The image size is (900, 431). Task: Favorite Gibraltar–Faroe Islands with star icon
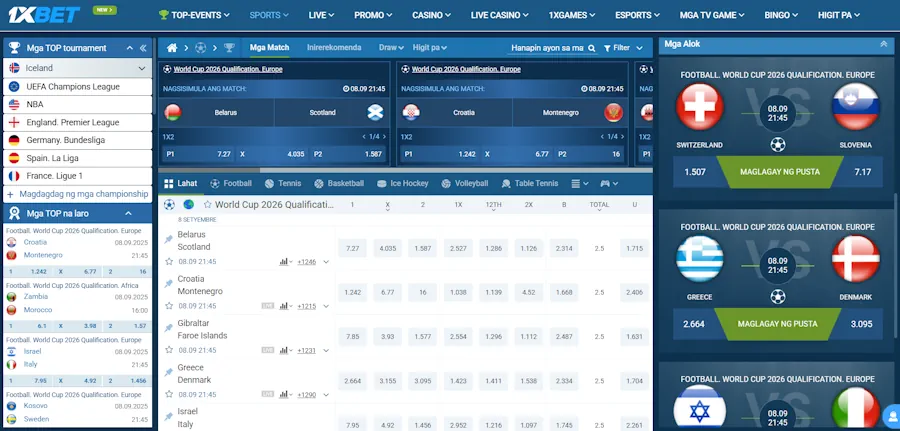[169, 350]
